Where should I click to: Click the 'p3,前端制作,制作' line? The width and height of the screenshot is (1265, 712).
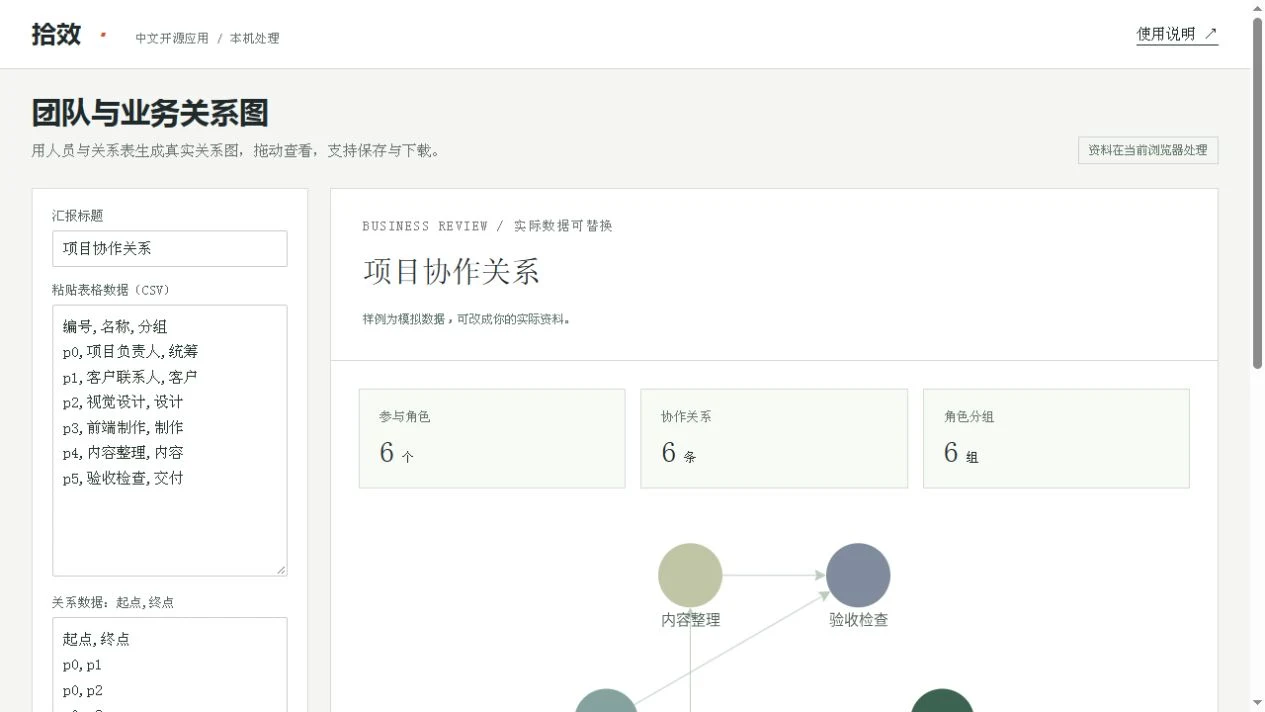pos(122,427)
